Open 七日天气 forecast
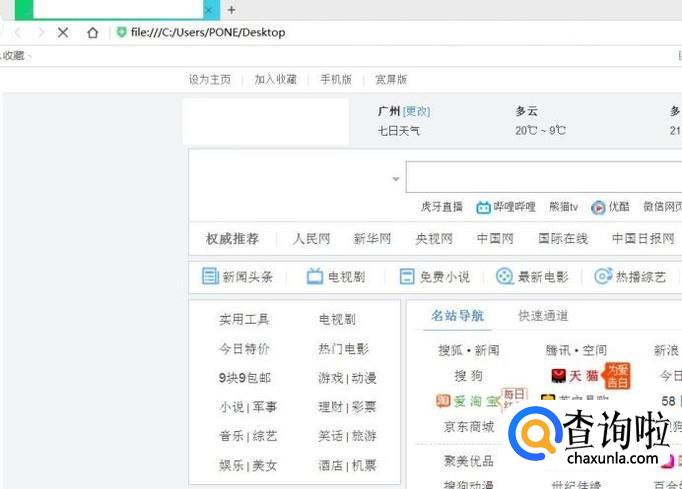Viewport: 682px width, 489px height. 399,131
